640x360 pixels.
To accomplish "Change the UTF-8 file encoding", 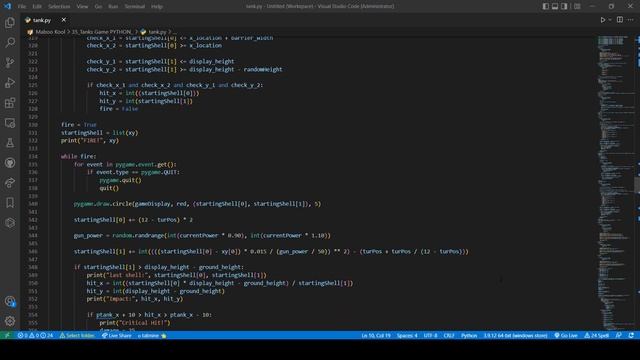I will coord(430,336).
